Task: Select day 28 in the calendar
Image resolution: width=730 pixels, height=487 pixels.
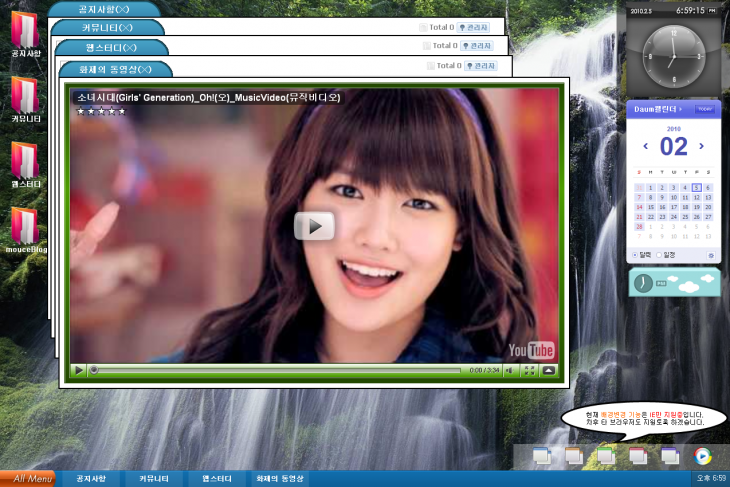Action: (x=639, y=227)
